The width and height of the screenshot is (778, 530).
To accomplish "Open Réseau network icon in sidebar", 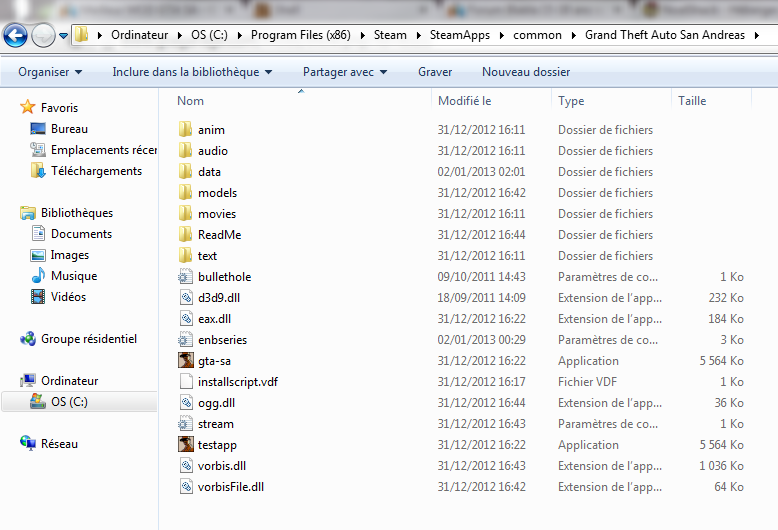I will 28,443.
